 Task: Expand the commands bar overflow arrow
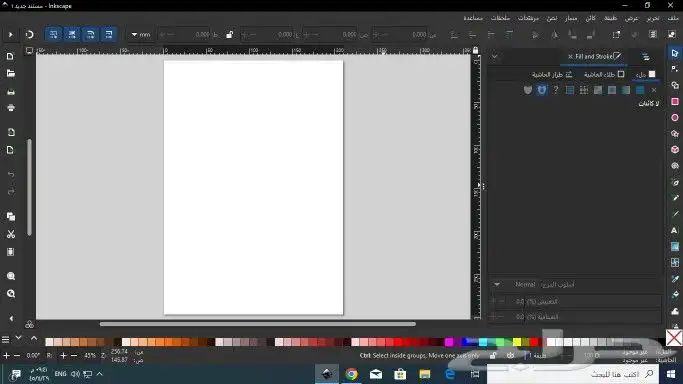pos(11,318)
